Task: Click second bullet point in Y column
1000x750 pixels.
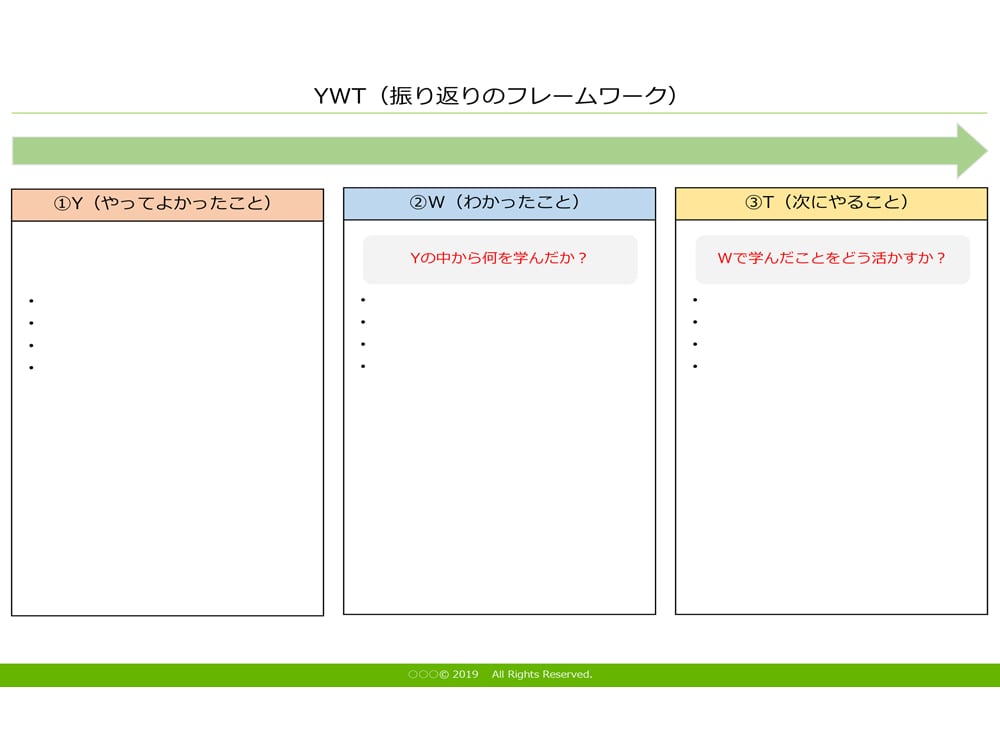Action: (x=32, y=323)
